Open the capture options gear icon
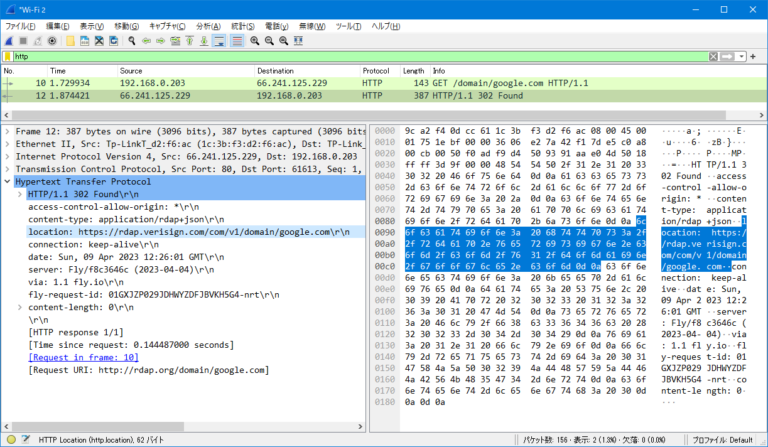This screenshot has height=447, width=768. coord(50,41)
